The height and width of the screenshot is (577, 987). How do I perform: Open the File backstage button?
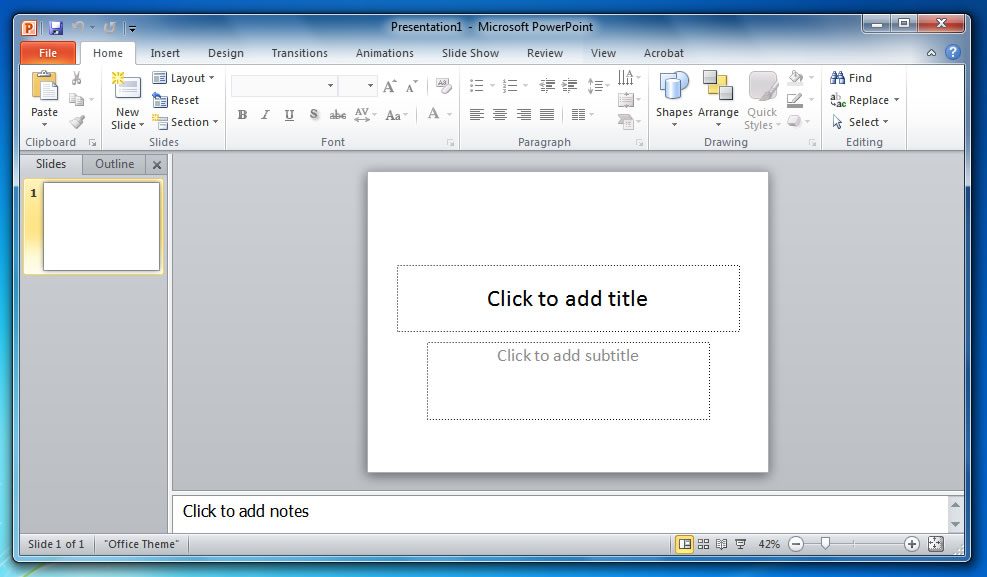click(x=47, y=53)
